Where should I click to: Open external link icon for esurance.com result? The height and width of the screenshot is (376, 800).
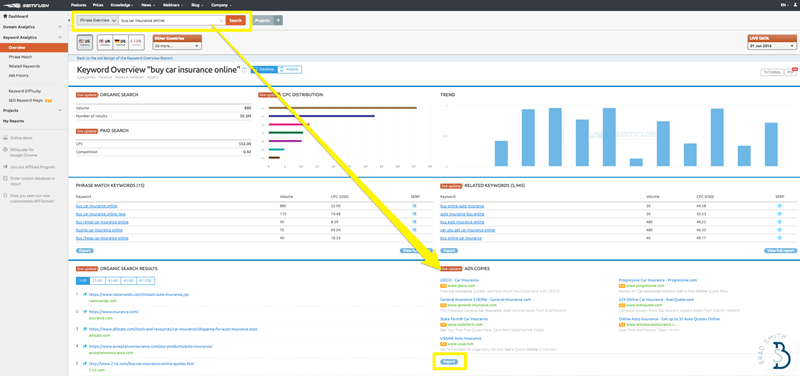click(85, 312)
